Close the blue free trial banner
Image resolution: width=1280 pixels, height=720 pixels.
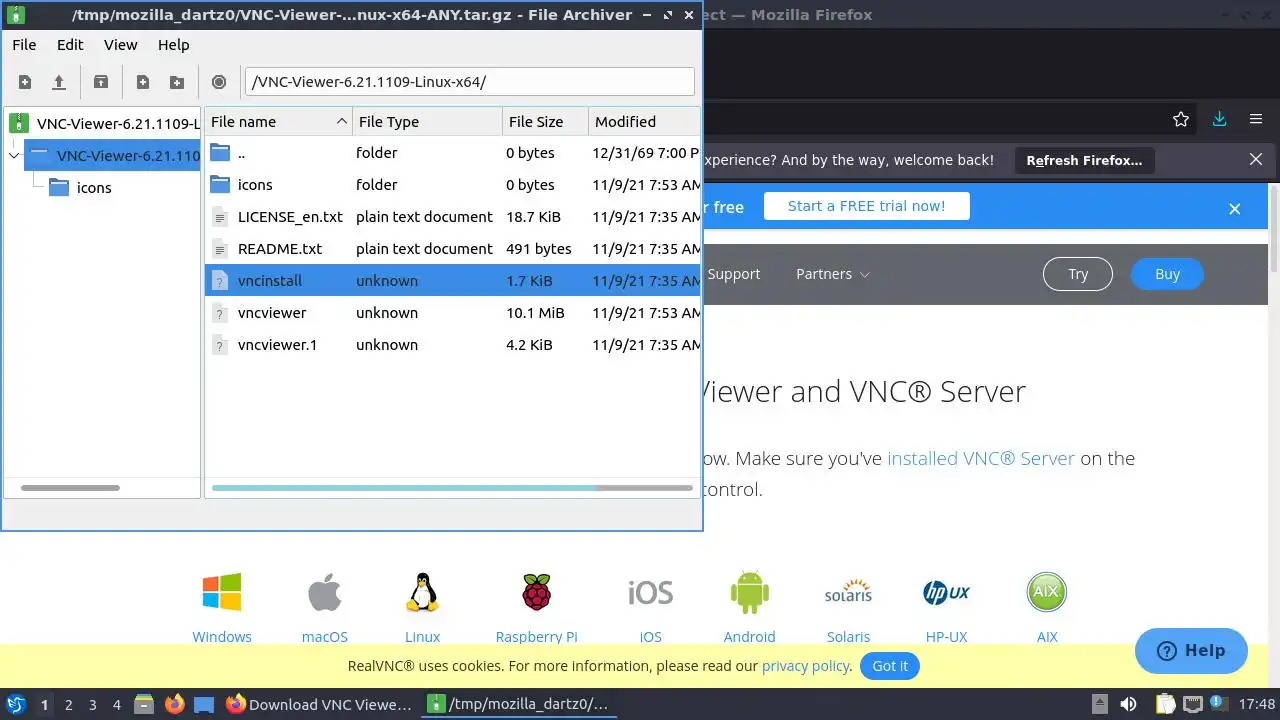point(1234,209)
